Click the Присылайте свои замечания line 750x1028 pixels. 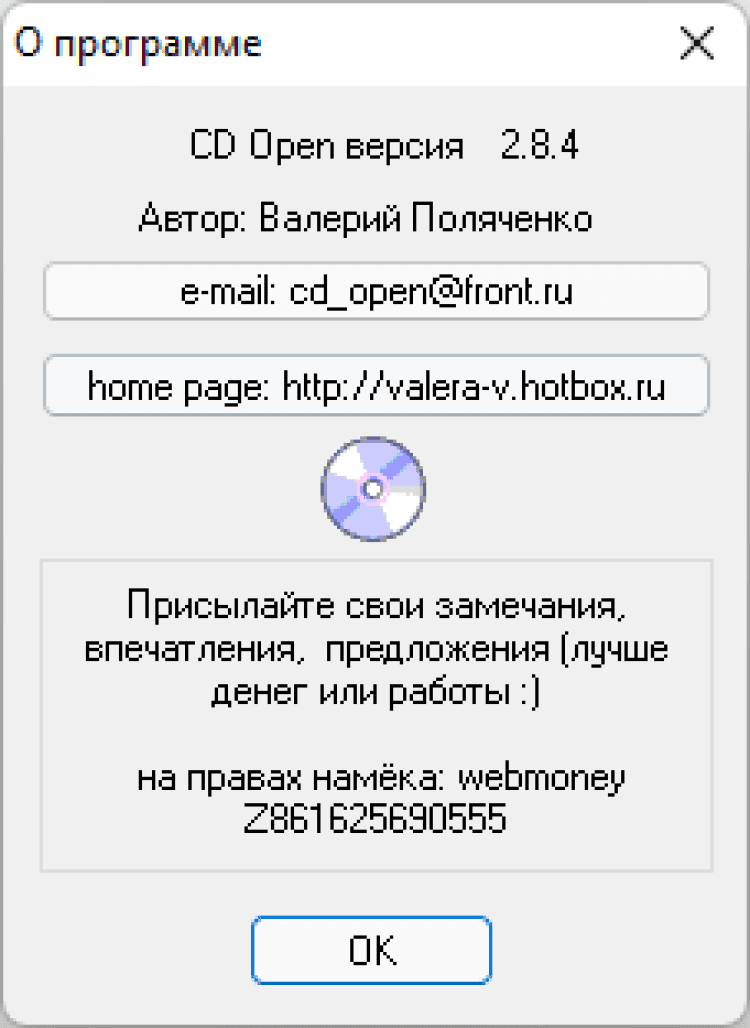(x=376, y=606)
